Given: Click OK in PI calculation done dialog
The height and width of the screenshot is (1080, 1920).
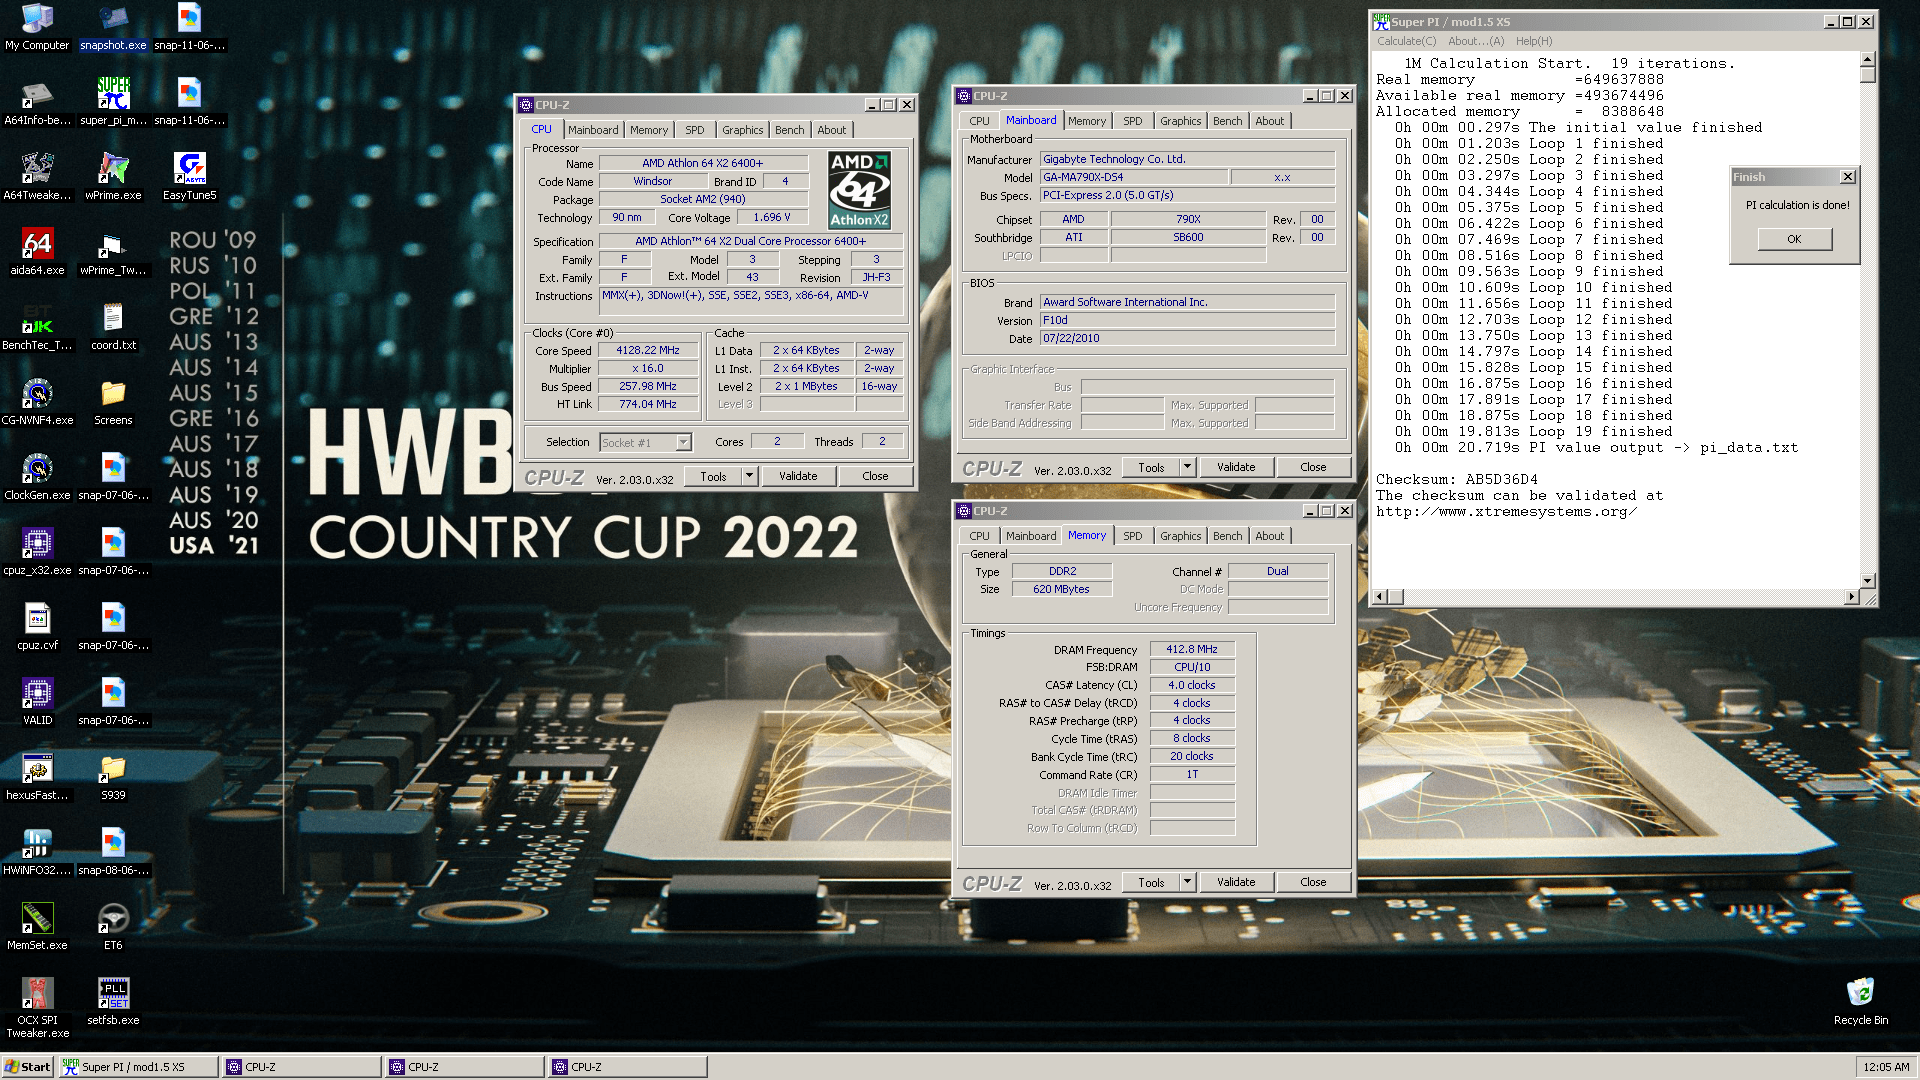Looking at the screenshot, I should coord(1794,239).
